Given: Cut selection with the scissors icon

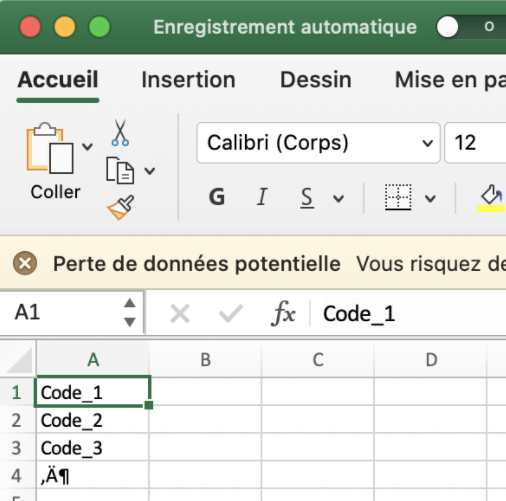Looking at the screenshot, I should (x=120, y=133).
